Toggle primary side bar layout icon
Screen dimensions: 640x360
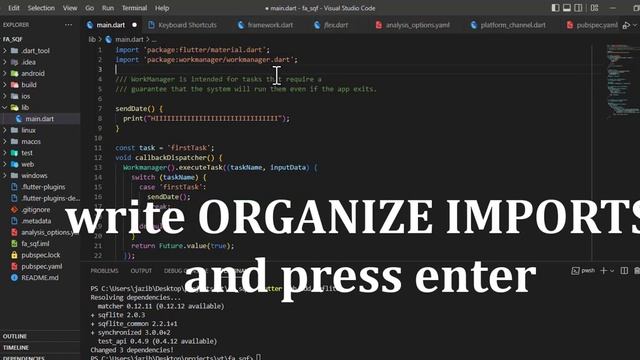click(555, 8)
